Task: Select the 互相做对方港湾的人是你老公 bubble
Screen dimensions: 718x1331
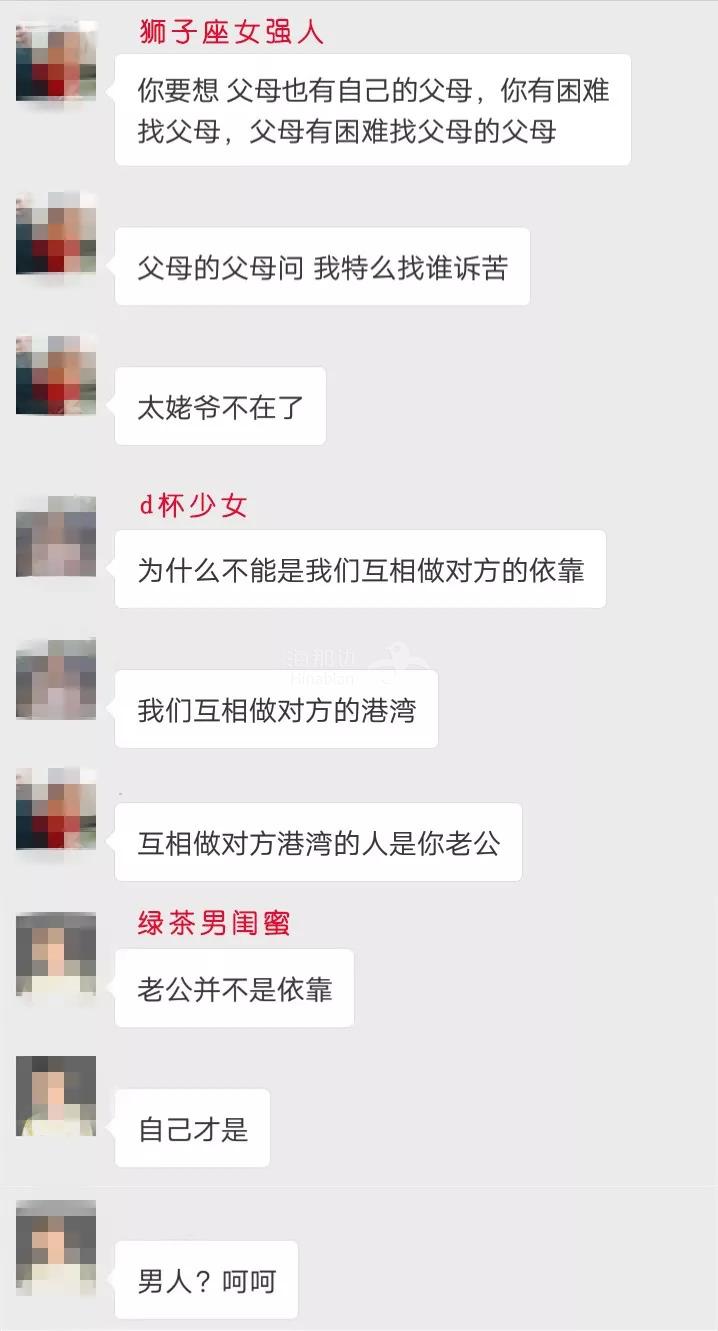Action: point(318,842)
